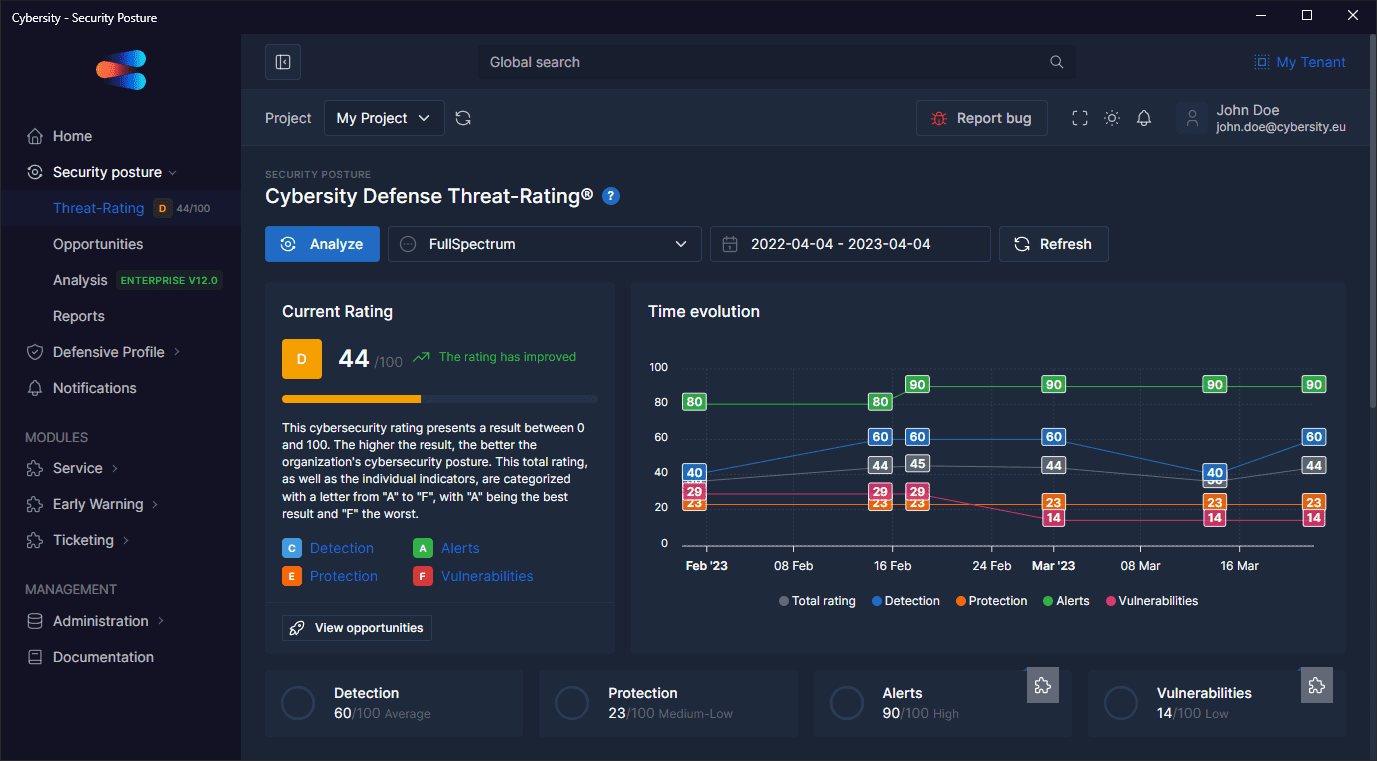Open the date range picker field
1377x761 pixels.
point(850,244)
